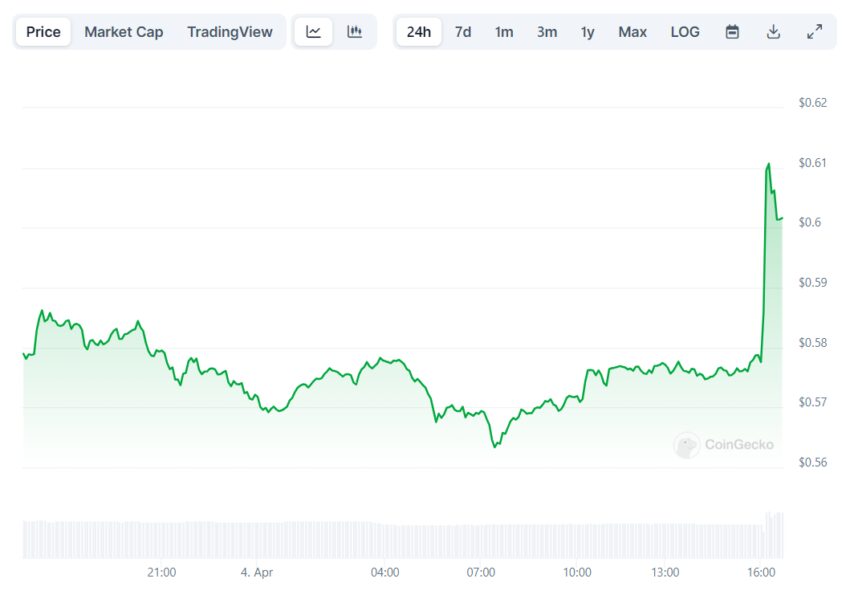Click the 07:00 time axis label
This screenshot has height=595, width=850.
click(481, 572)
